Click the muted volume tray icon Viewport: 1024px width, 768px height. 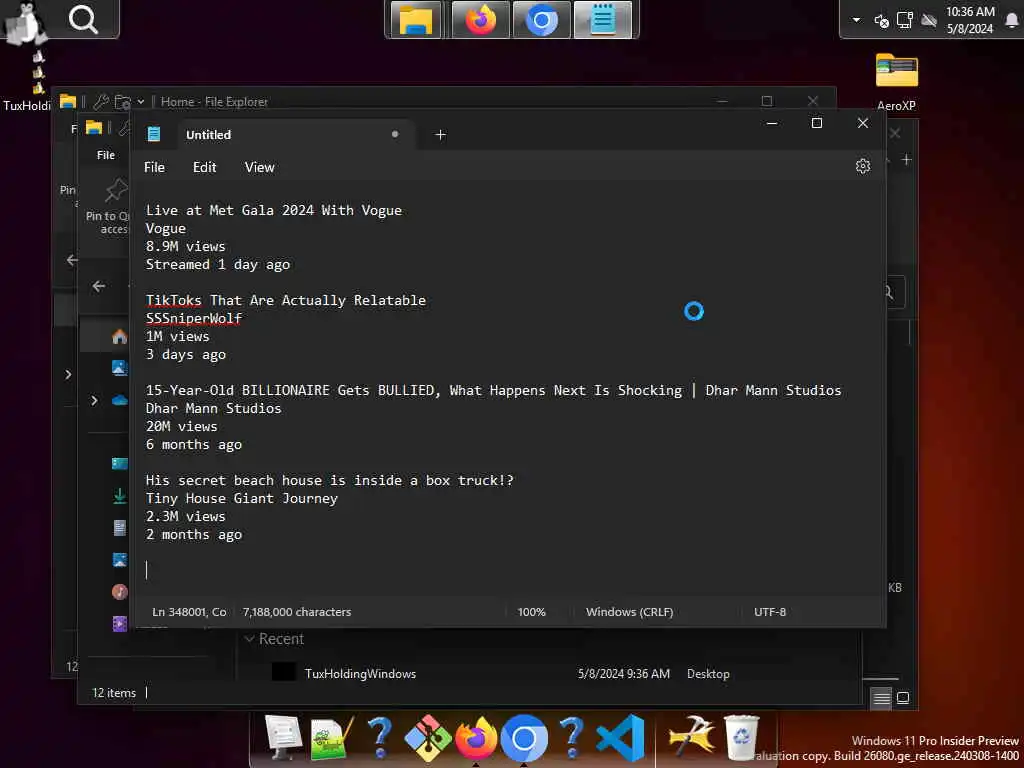point(881,20)
